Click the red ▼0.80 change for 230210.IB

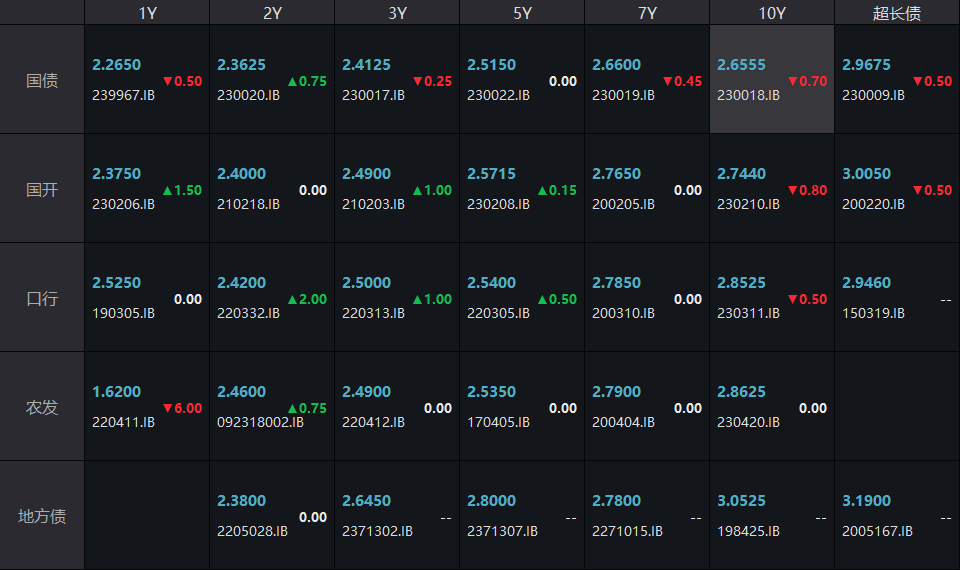coord(807,190)
